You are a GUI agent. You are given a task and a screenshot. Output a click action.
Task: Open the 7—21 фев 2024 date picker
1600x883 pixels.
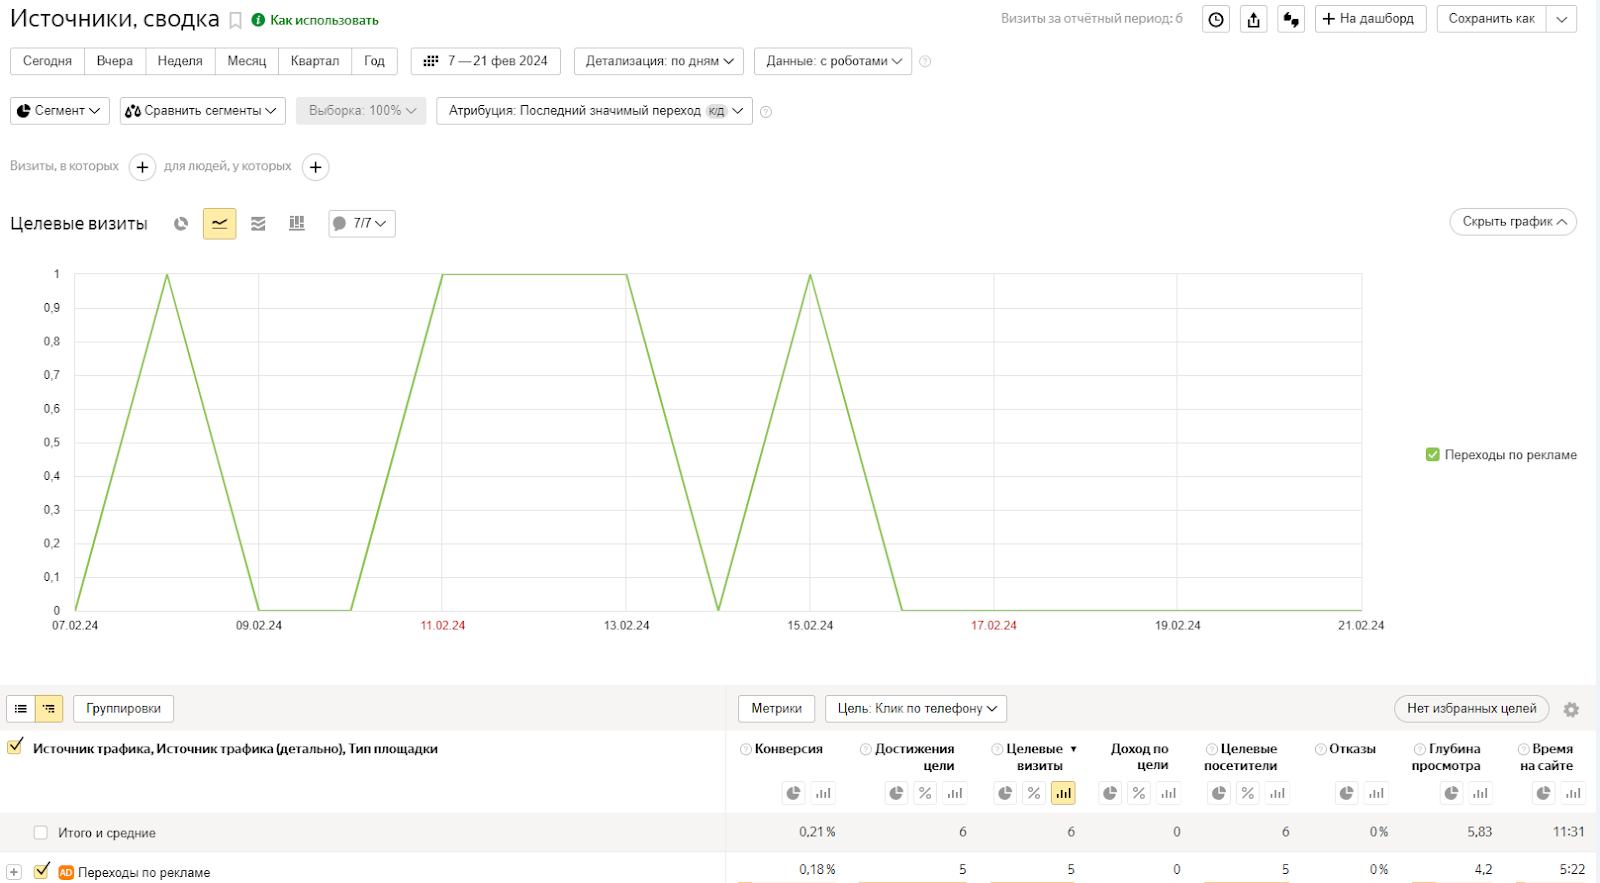tap(486, 61)
